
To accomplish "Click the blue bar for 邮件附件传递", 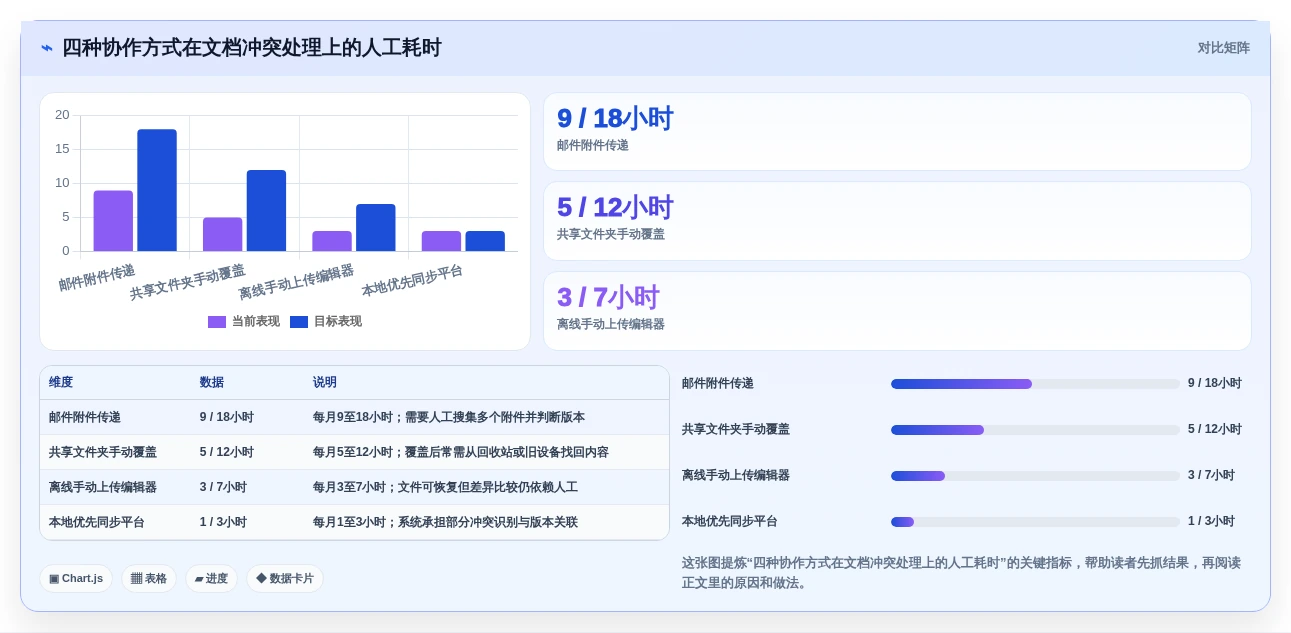I will pos(157,190).
